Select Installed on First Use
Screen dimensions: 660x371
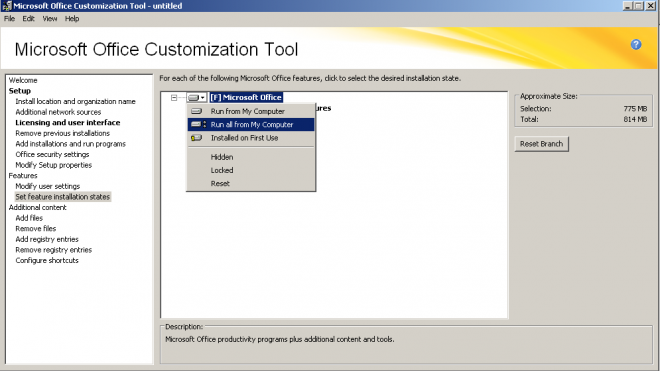pyautogui.click(x=251, y=138)
